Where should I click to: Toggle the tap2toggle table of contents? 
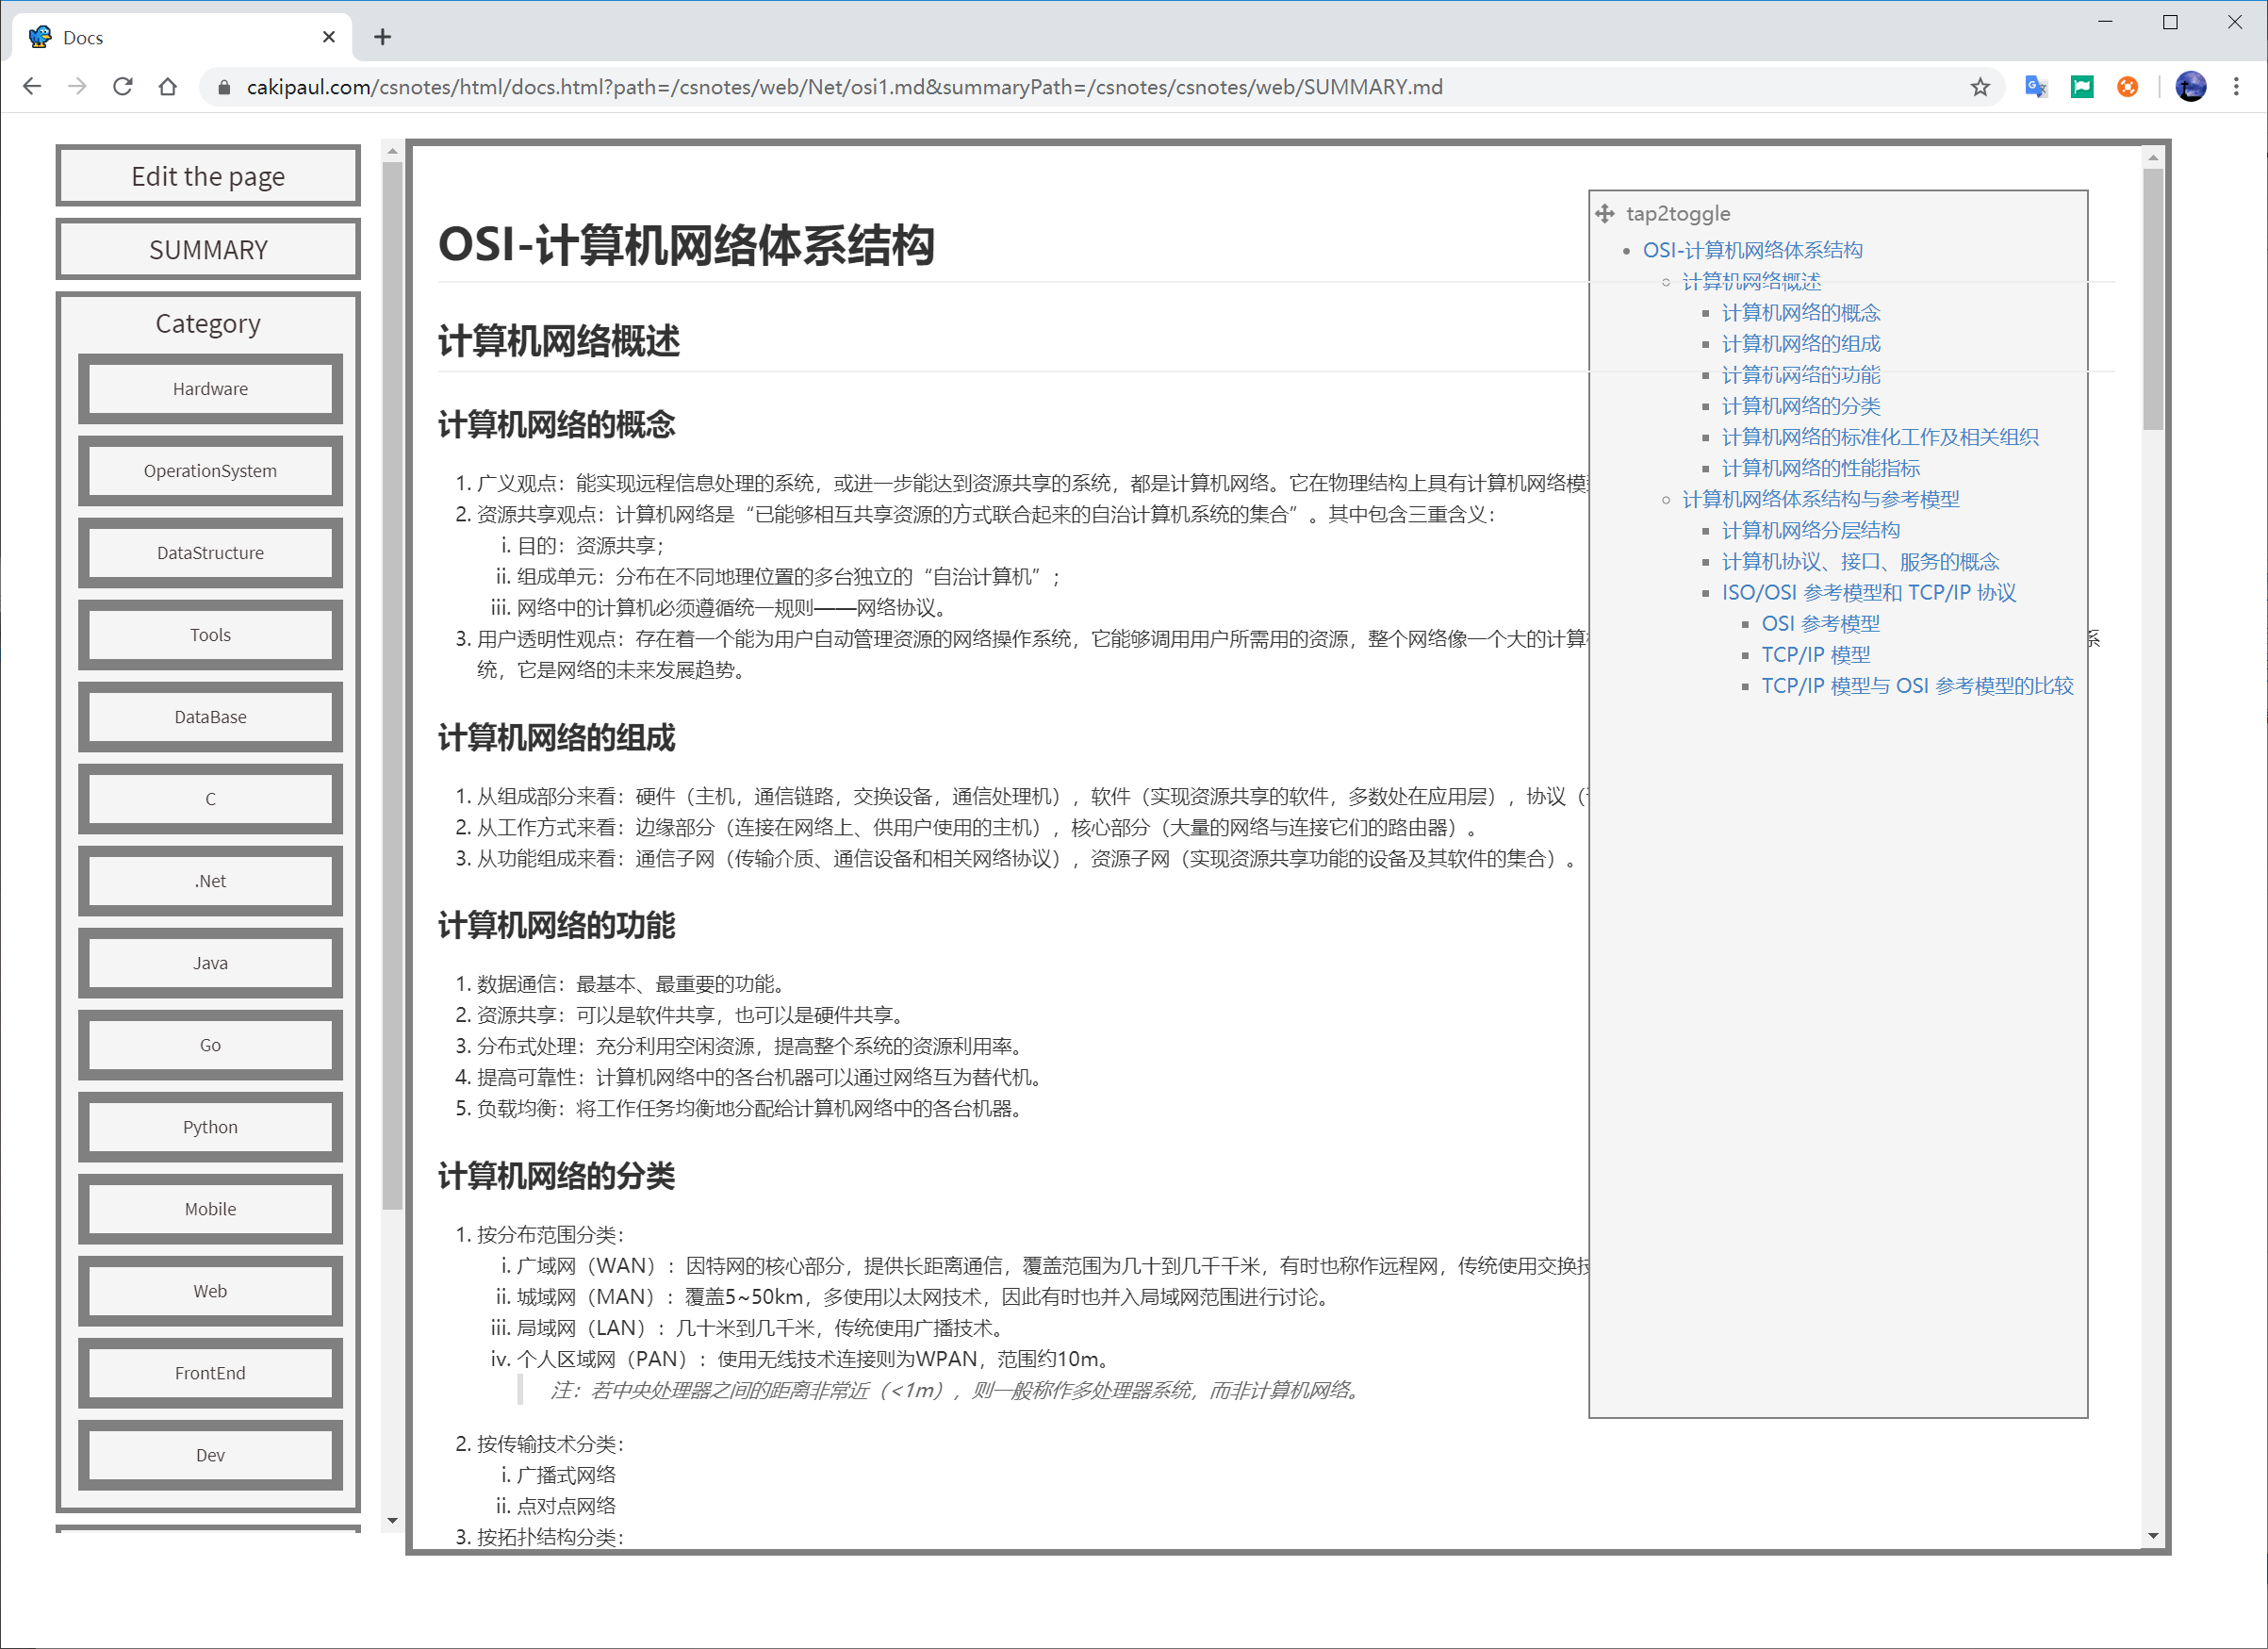pos(1677,213)
